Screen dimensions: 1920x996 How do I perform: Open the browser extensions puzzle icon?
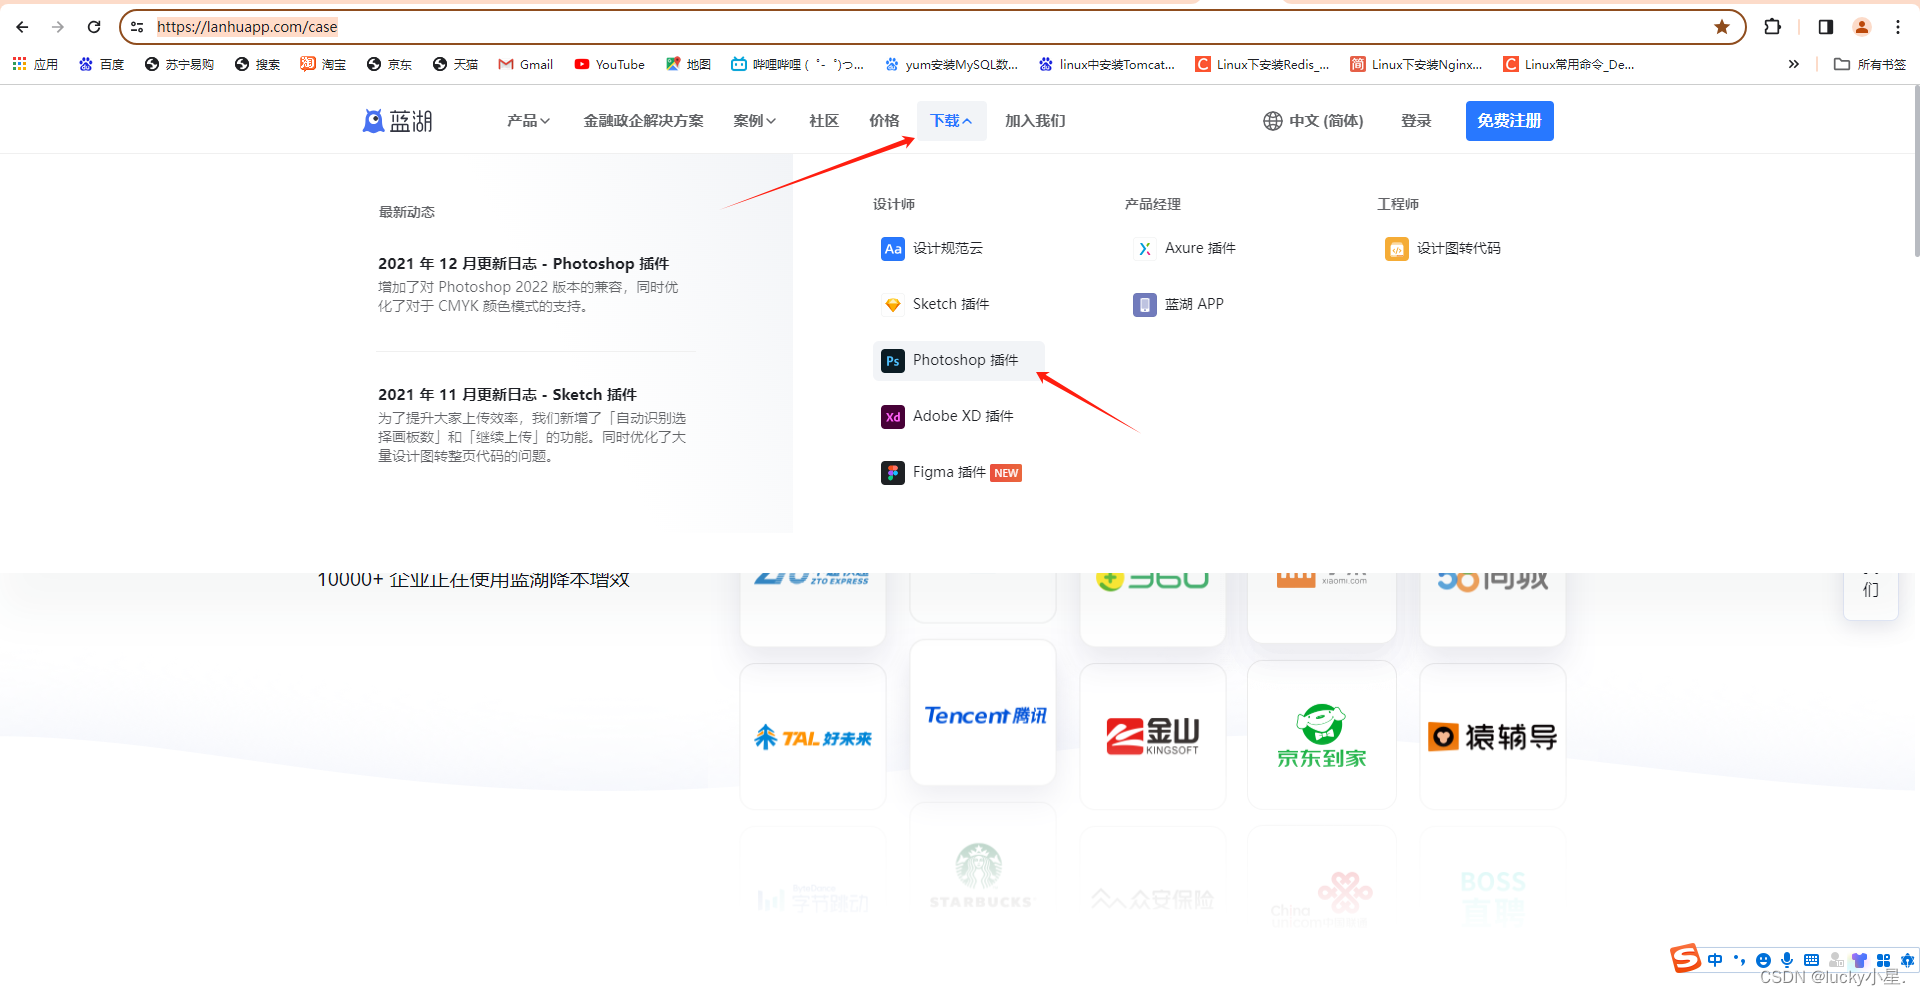pos(1773,27)
